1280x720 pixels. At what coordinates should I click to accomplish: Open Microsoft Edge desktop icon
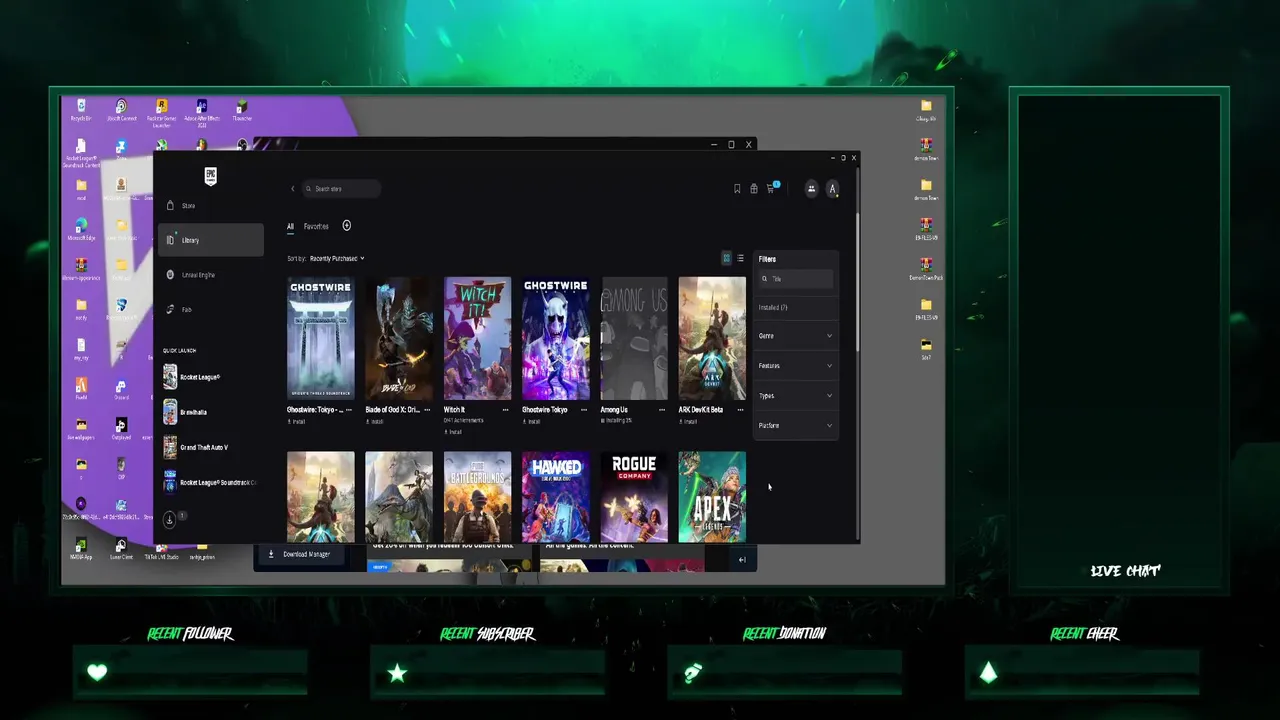click(x=81, y=230)
